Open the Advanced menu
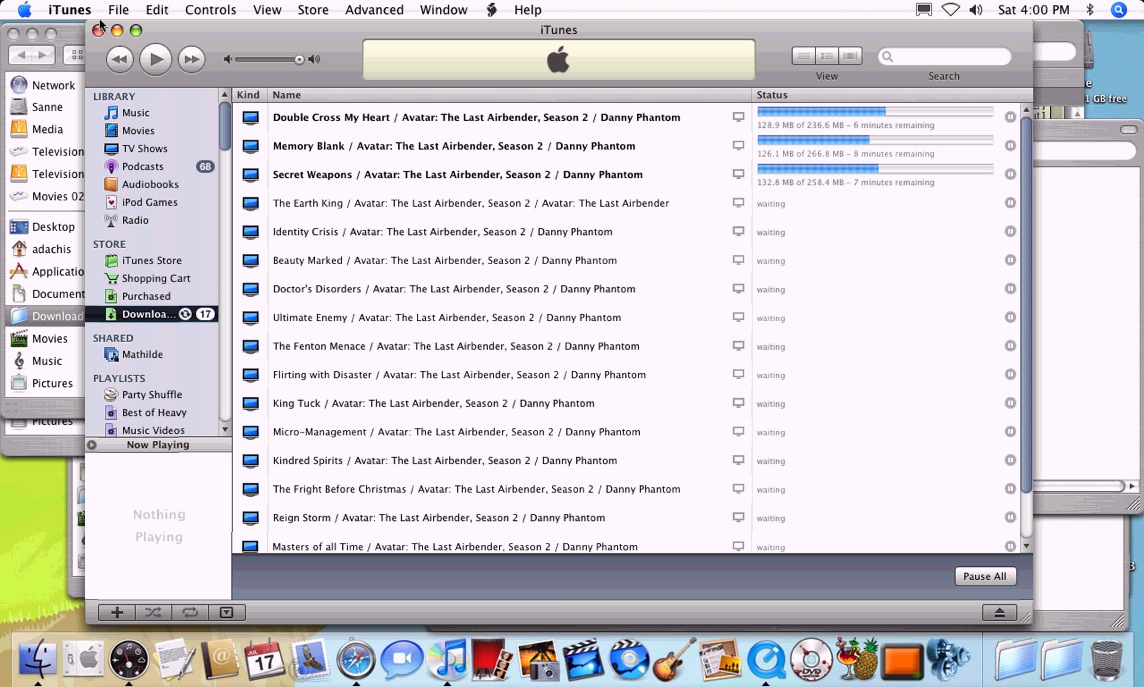Viewport: 1144px width, 687px height. 374,9
